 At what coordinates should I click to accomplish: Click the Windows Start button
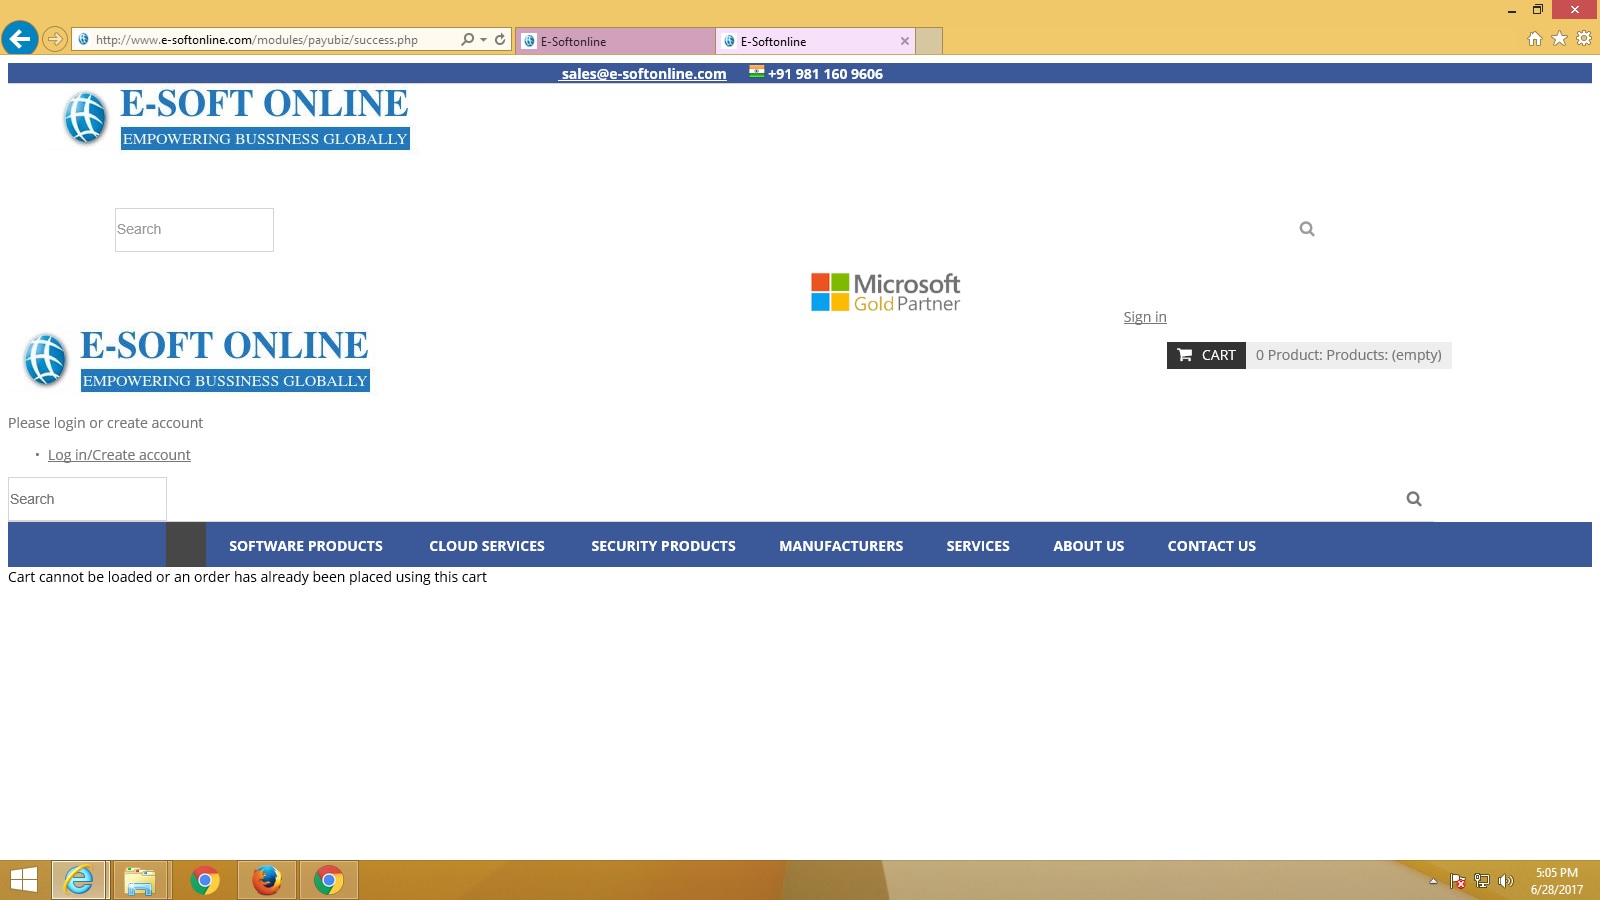click(x=23, y=880)
